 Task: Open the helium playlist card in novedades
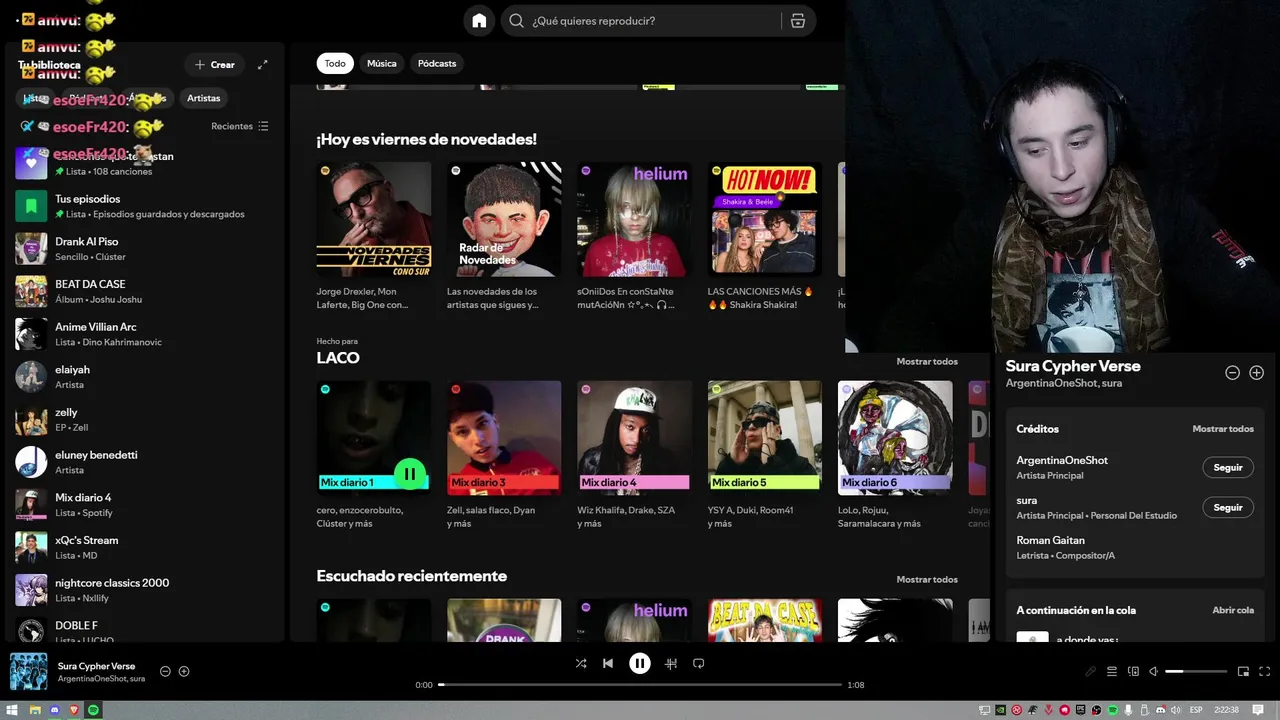(x=634, y=236)
